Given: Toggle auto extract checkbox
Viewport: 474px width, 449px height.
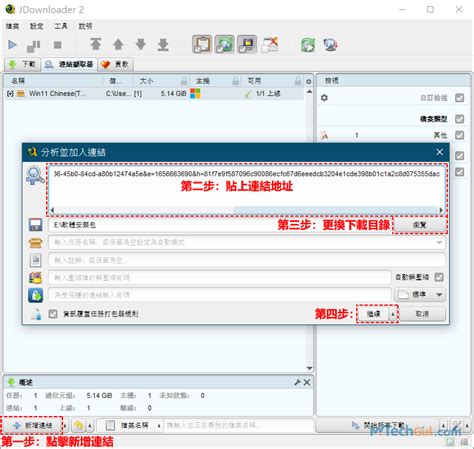Looking at the screenshot, I should click(x=439, y=277).
